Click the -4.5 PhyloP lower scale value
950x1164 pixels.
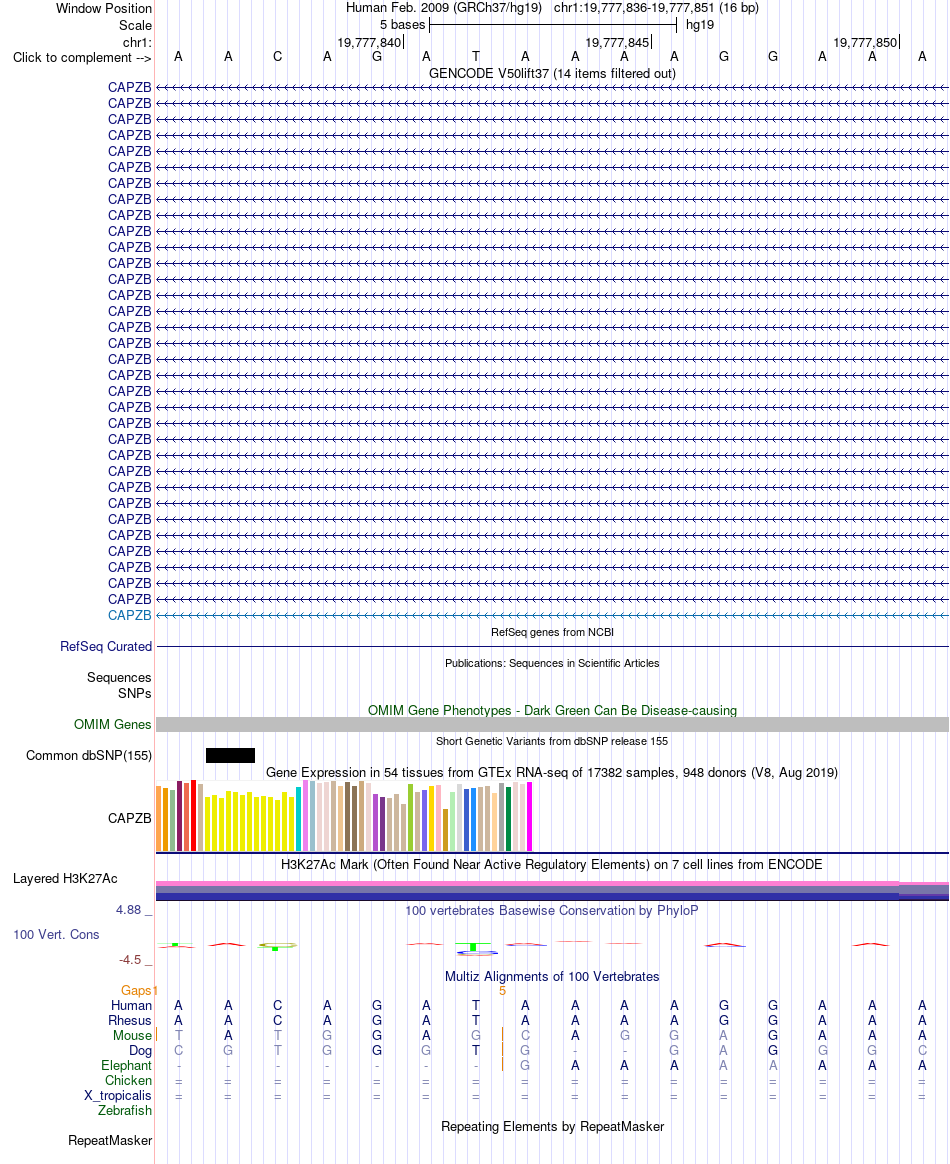click(130, 960)
